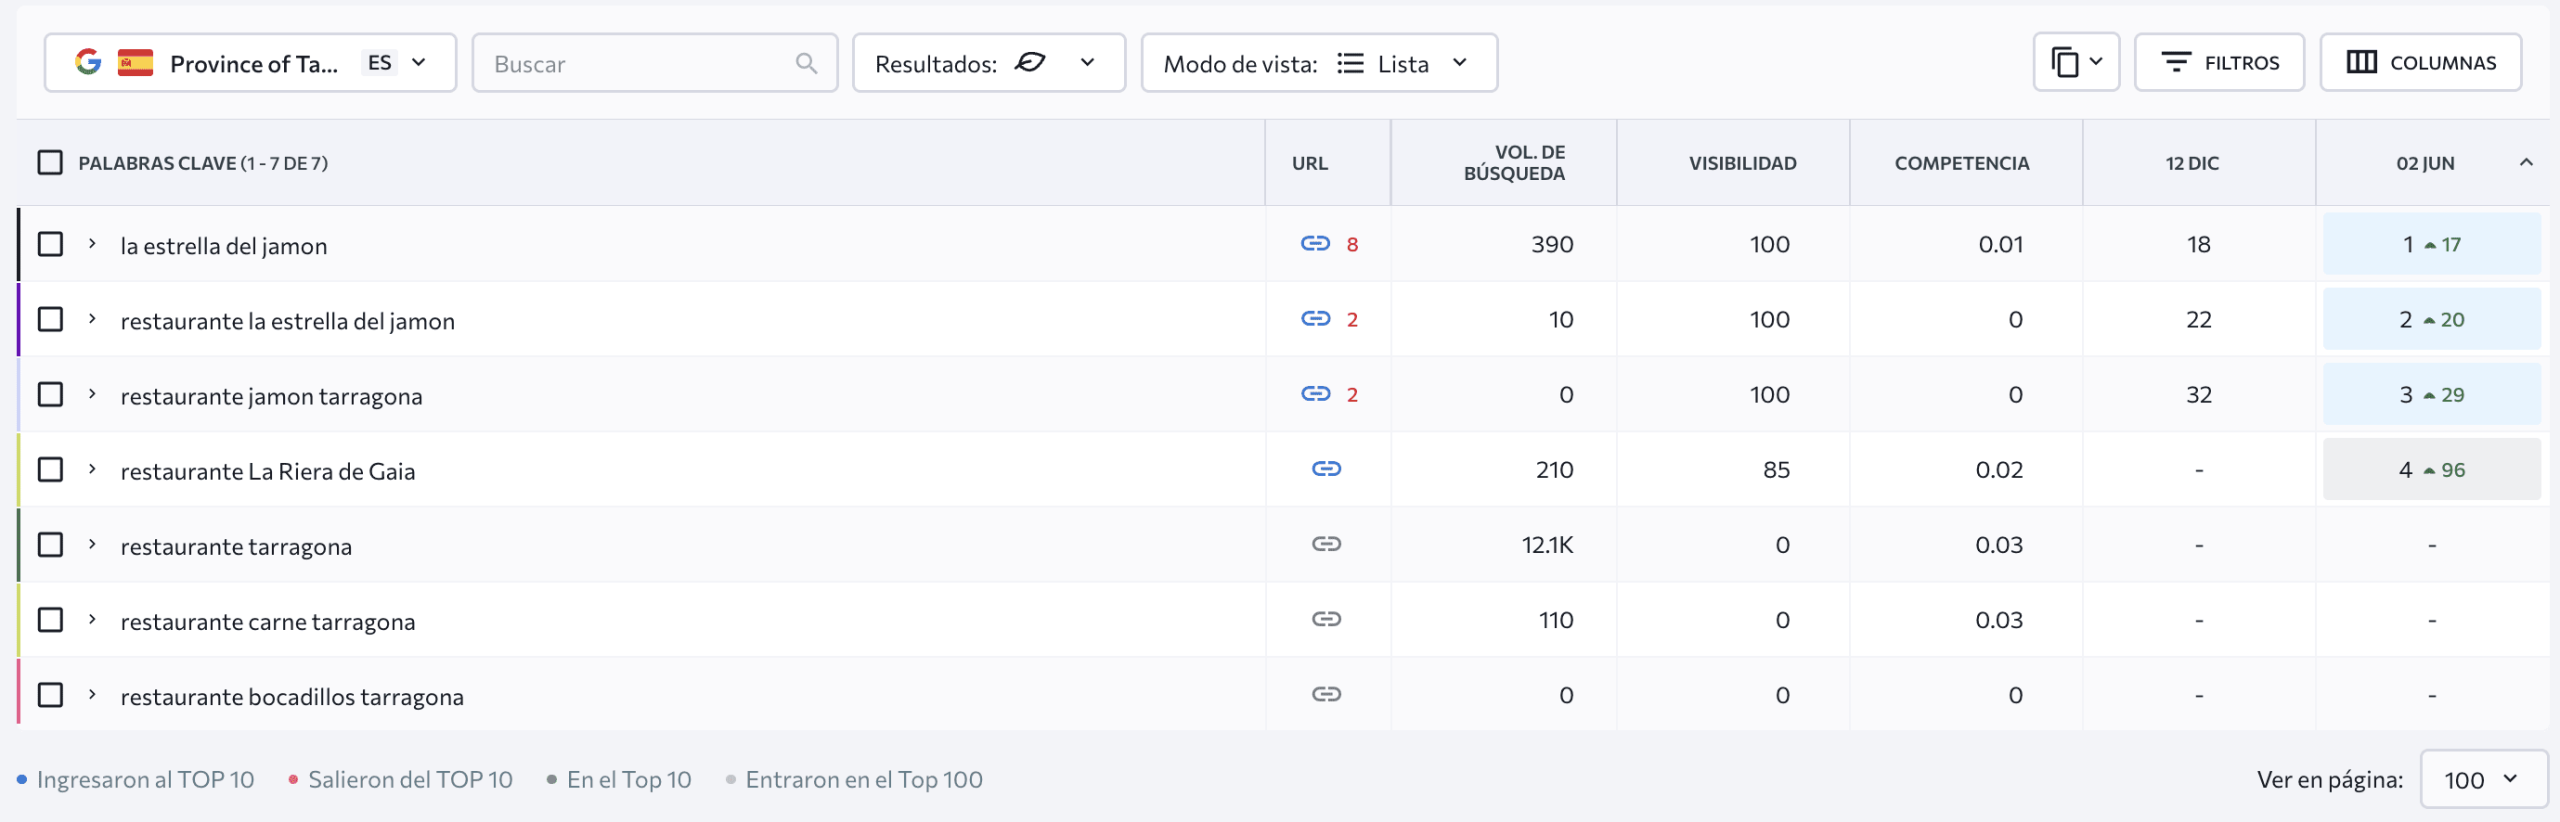Expand restaurante La Riera de Gaia row
Screen dimensions: 2560x822
pyautogui.click(x=92, y=468)
